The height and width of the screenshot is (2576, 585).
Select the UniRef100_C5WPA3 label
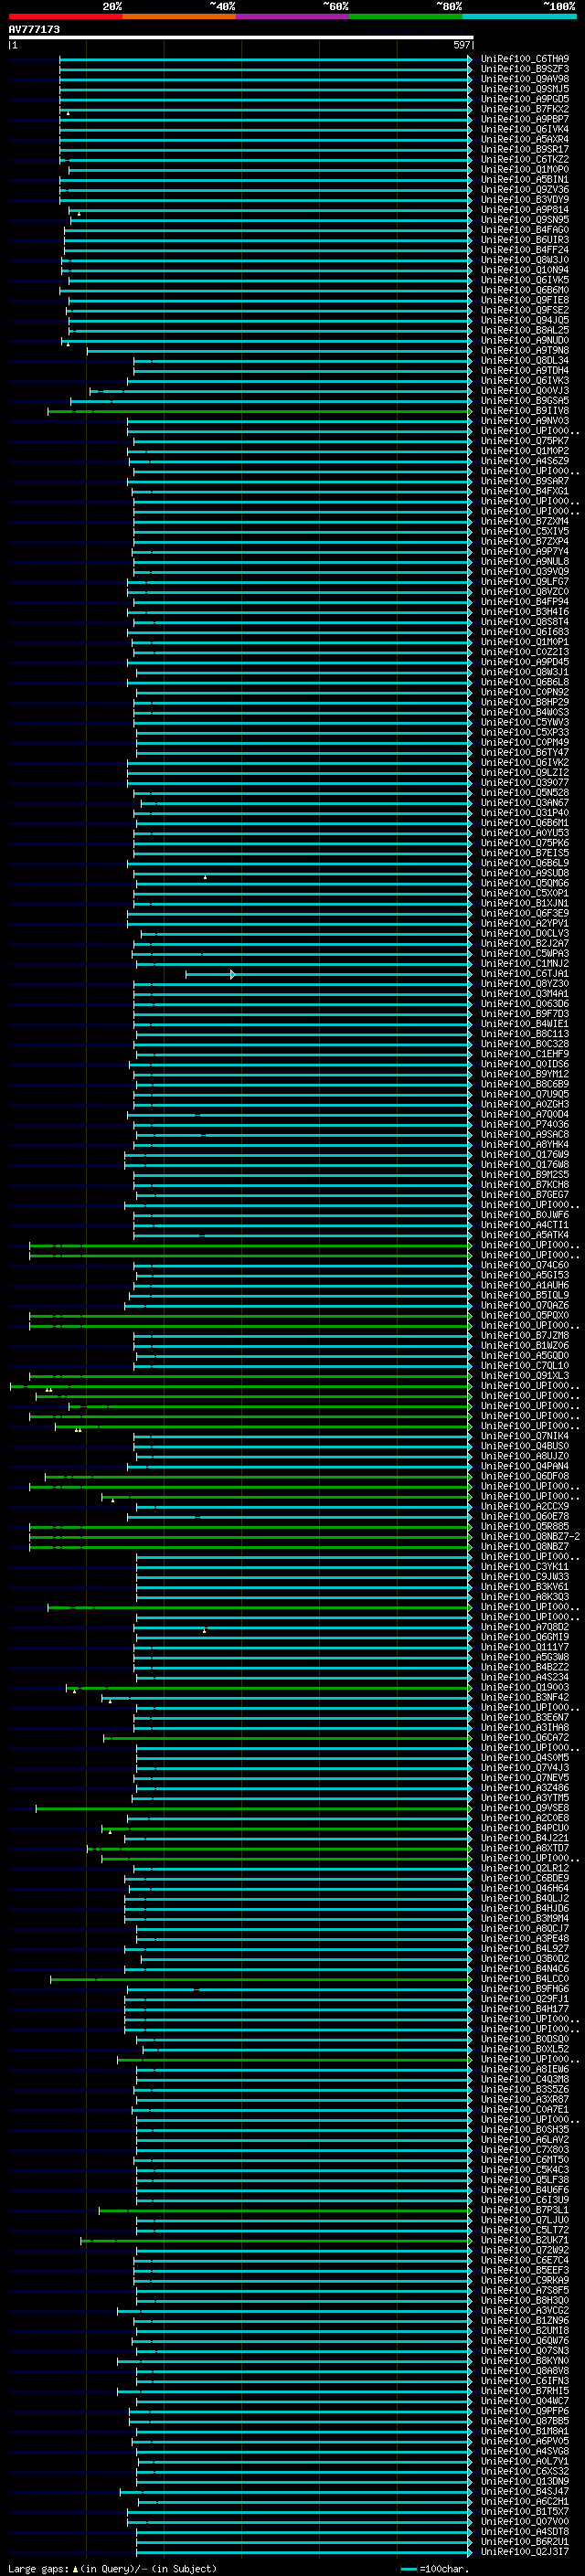tap(524, 953)
